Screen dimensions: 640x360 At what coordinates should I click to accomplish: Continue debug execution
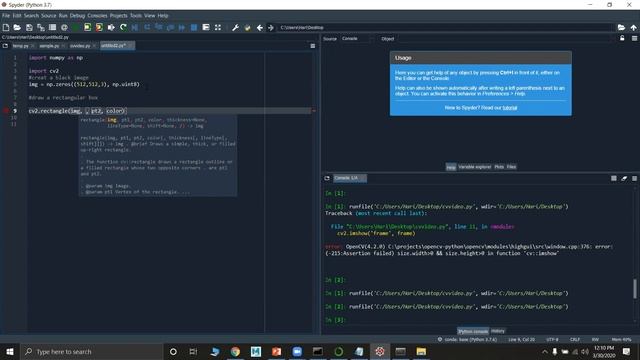(x=182, y=27)
